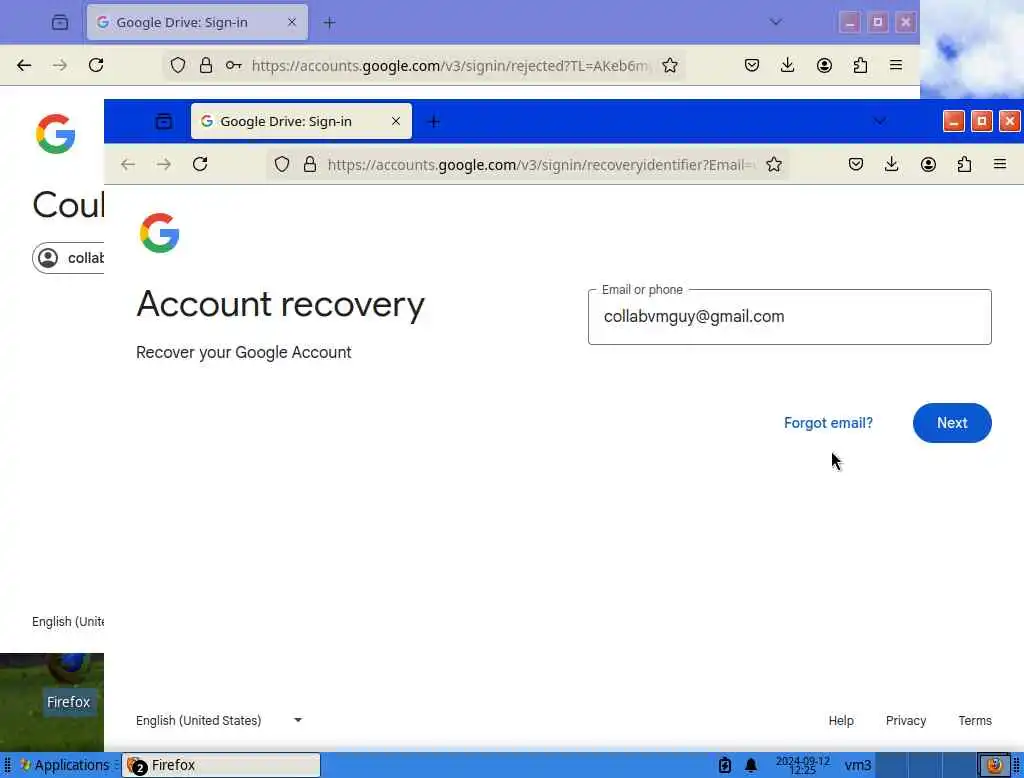1024x778 pixels.
Task: Click shield icon in background window address bar
Action: pyautogui.click(x=178, y=65)
